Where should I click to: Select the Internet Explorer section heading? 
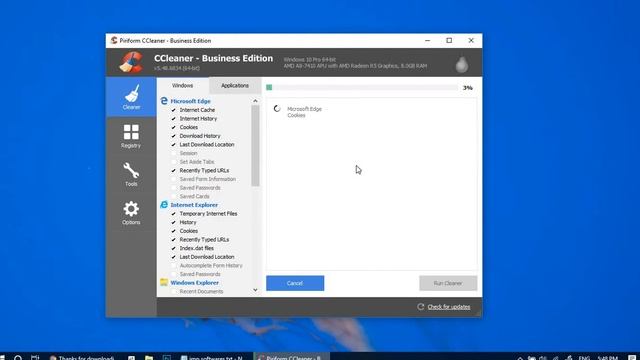point(194,205)
